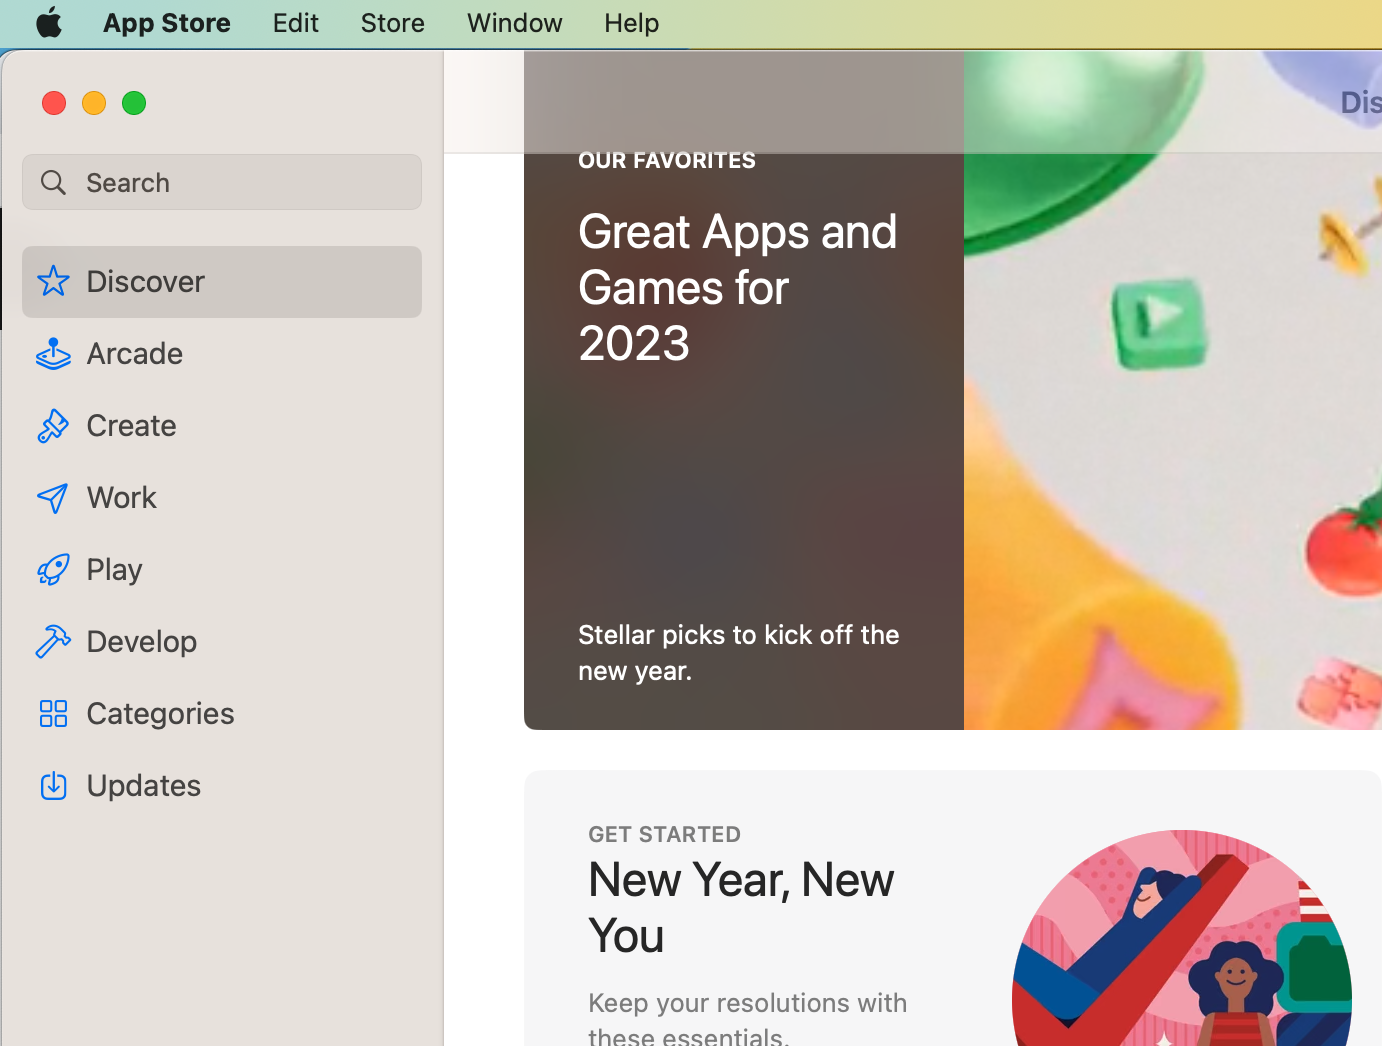Click the Updates sidebar entry

coord(143,785)
